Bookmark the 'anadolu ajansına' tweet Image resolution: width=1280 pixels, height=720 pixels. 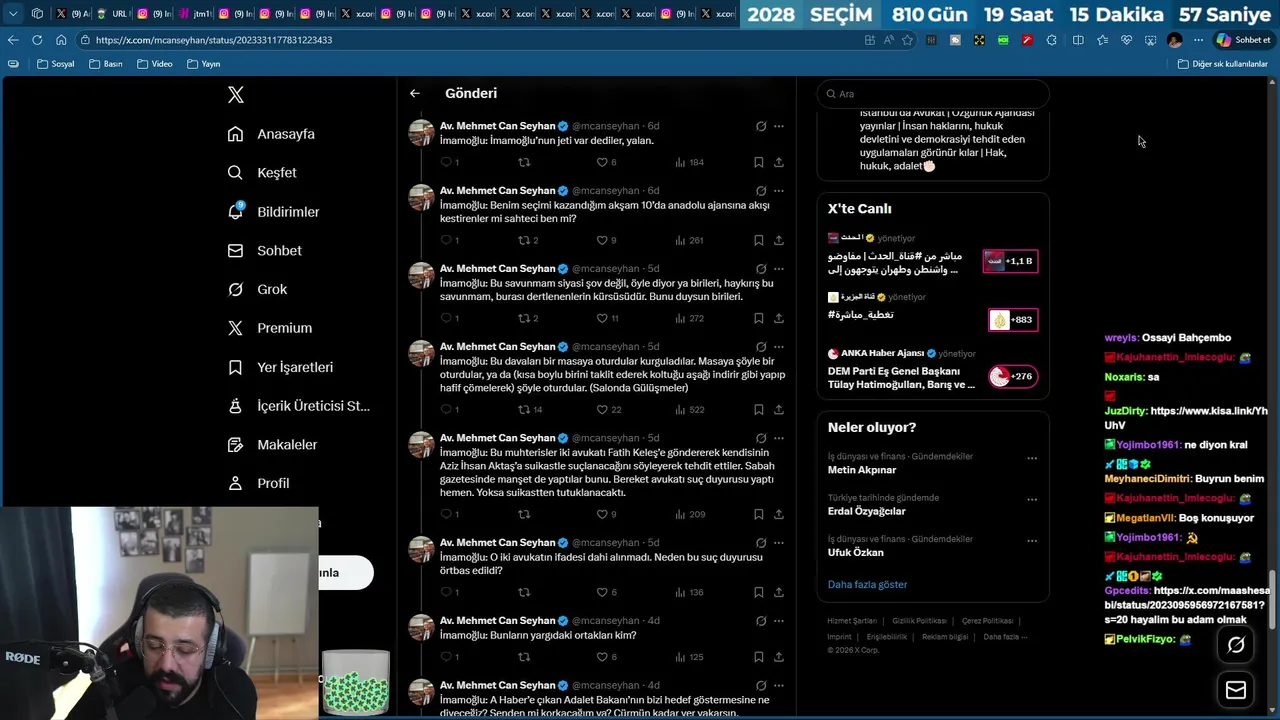[759, 240]
